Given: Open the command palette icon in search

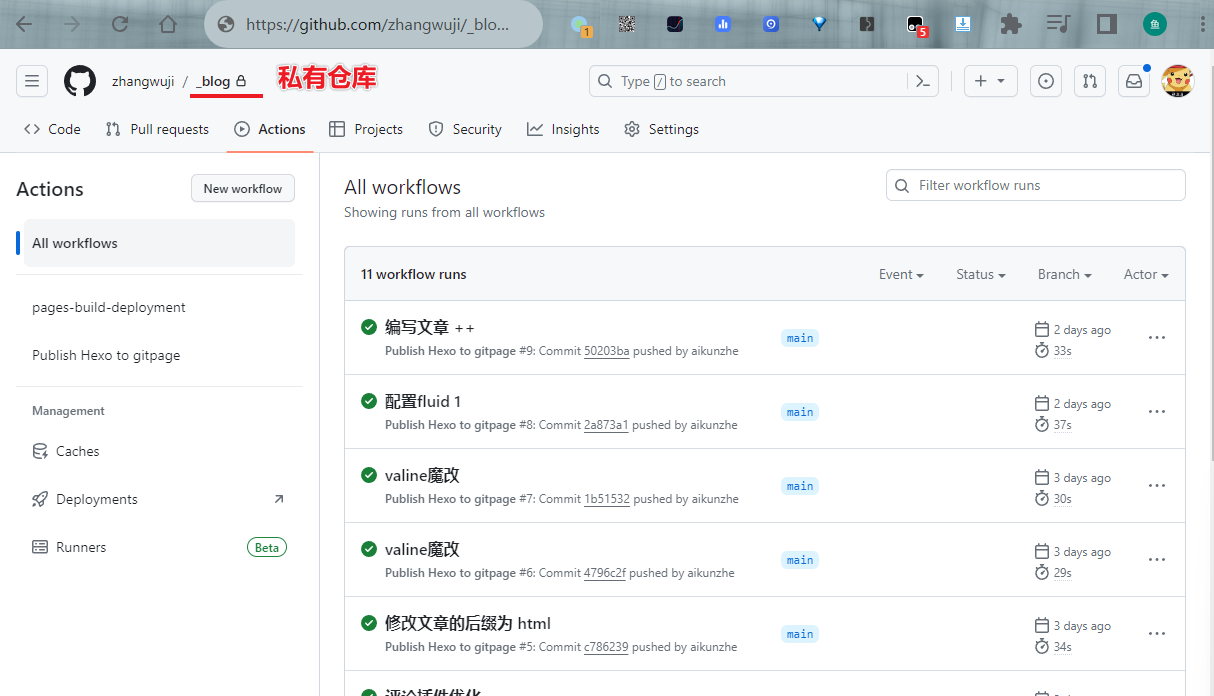Looking at the screenshot, I should (923, 81).
